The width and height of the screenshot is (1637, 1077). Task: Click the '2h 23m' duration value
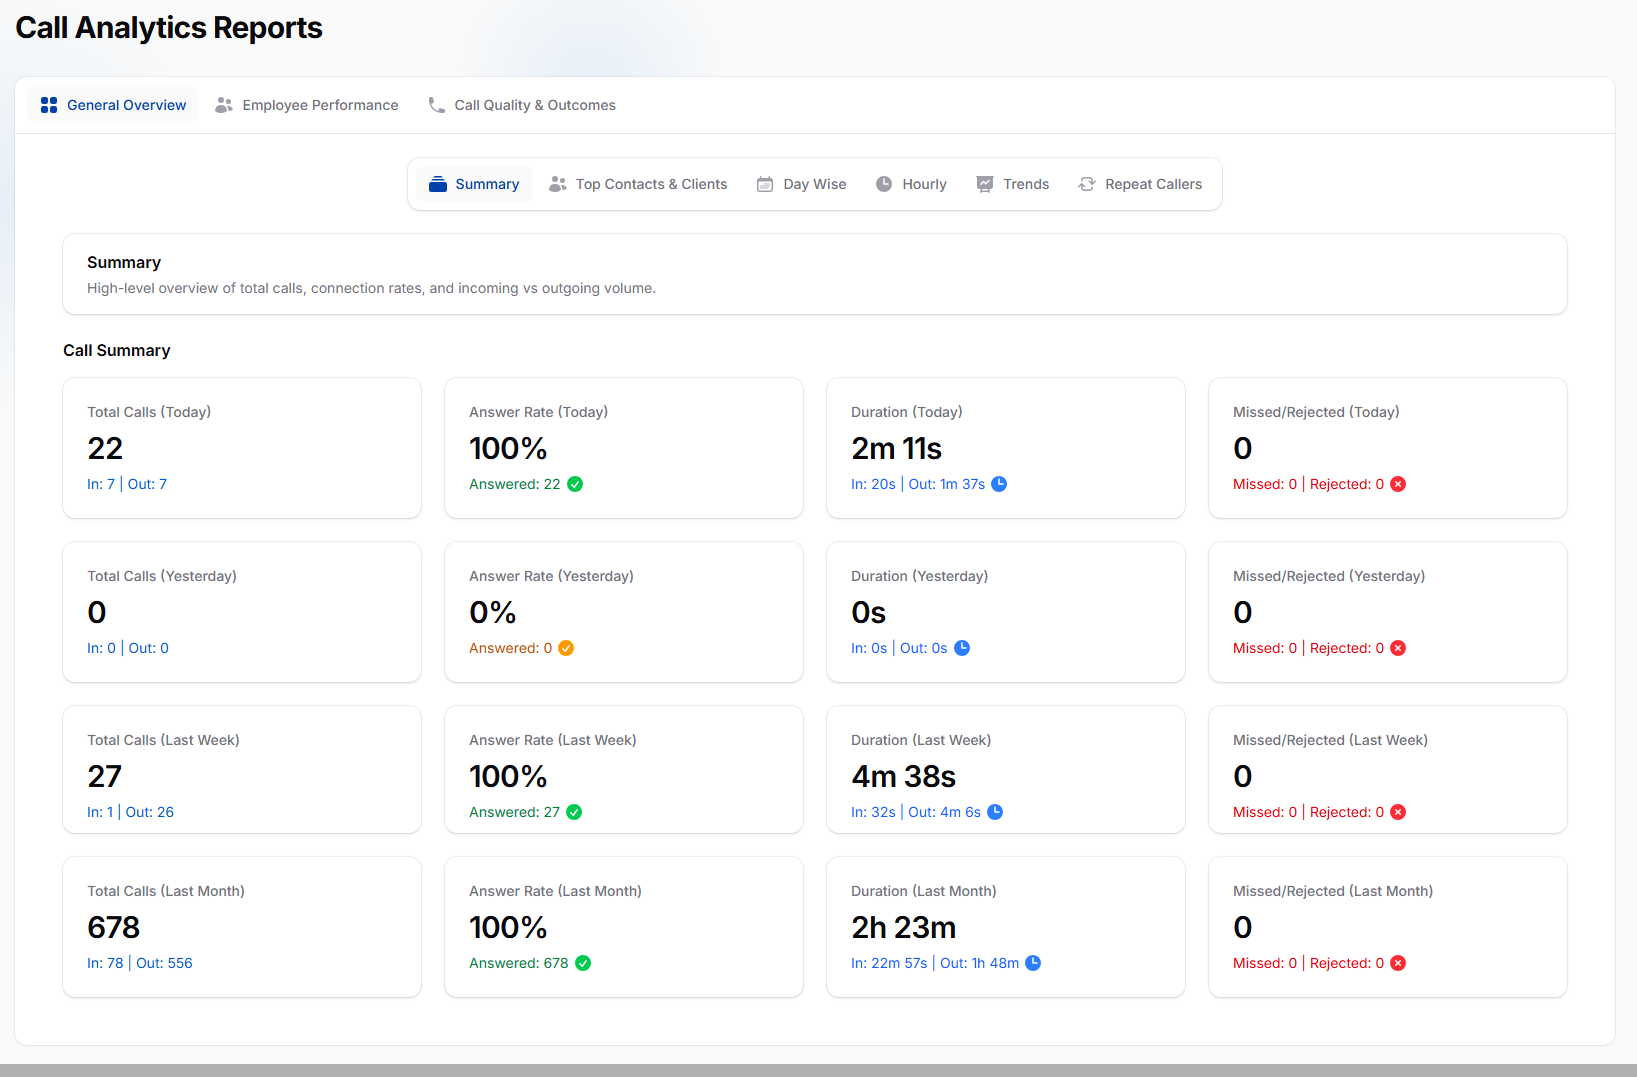click(x=904, y=927)
